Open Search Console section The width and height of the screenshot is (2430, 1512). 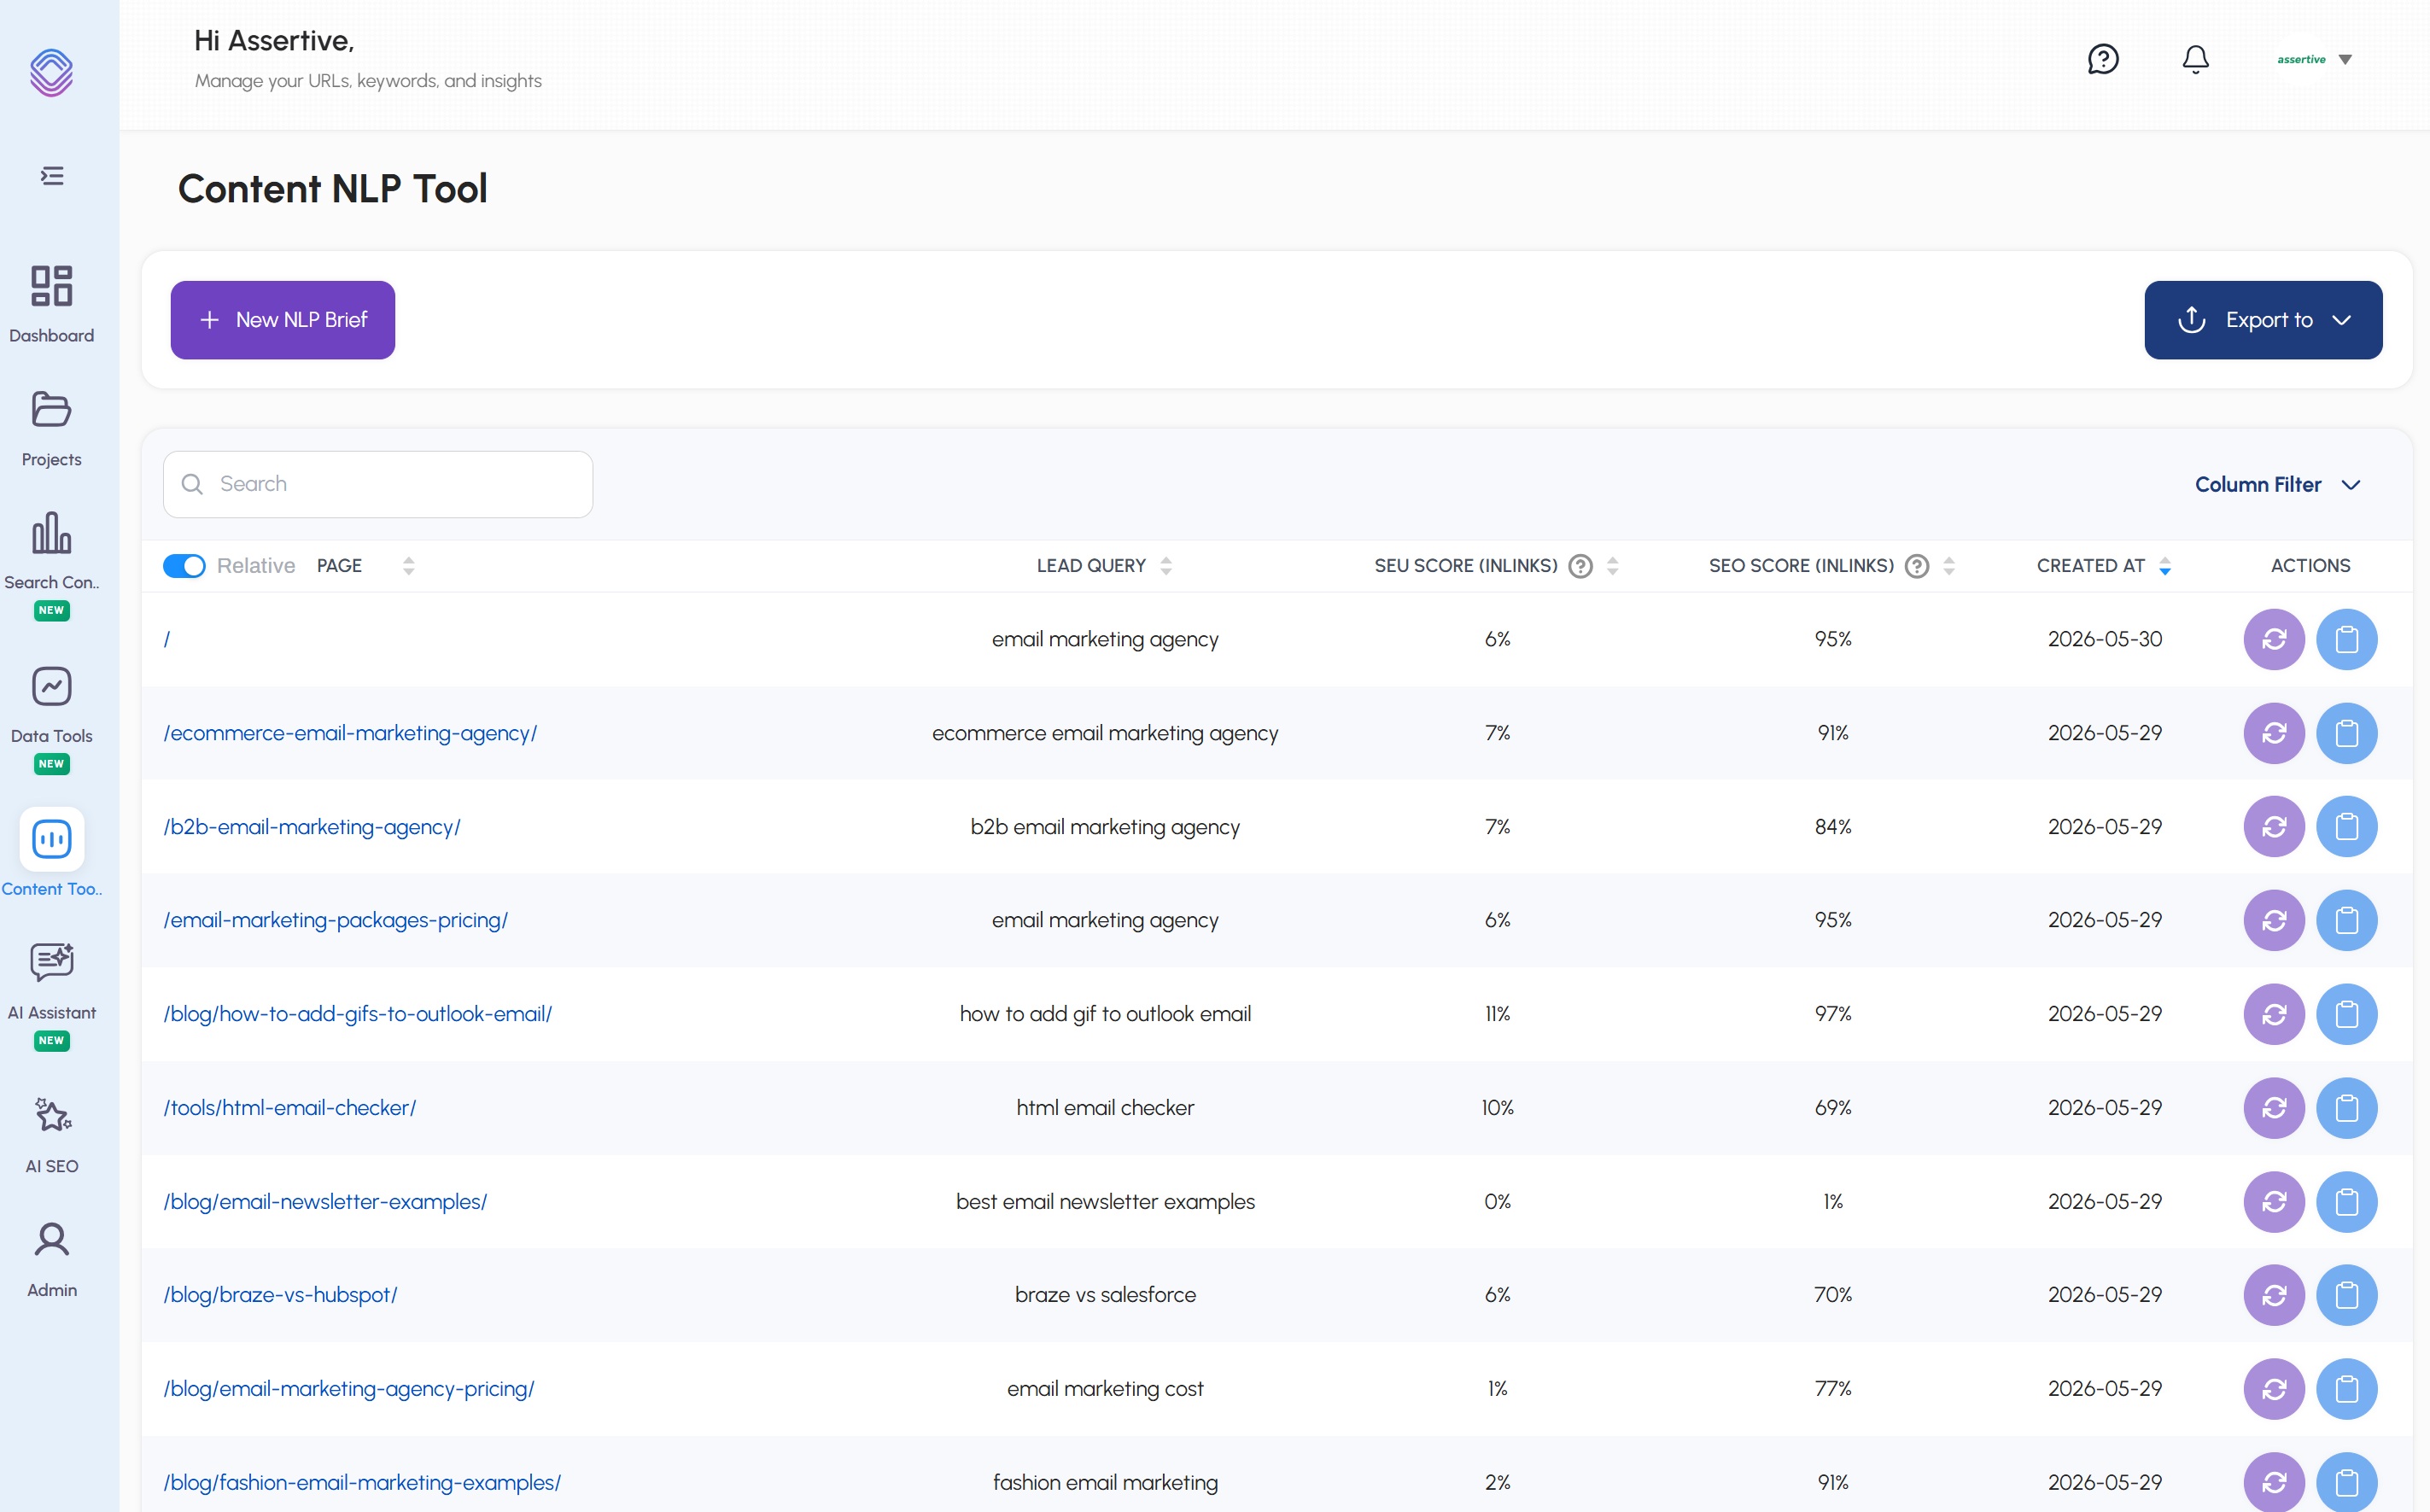(52, 564)
